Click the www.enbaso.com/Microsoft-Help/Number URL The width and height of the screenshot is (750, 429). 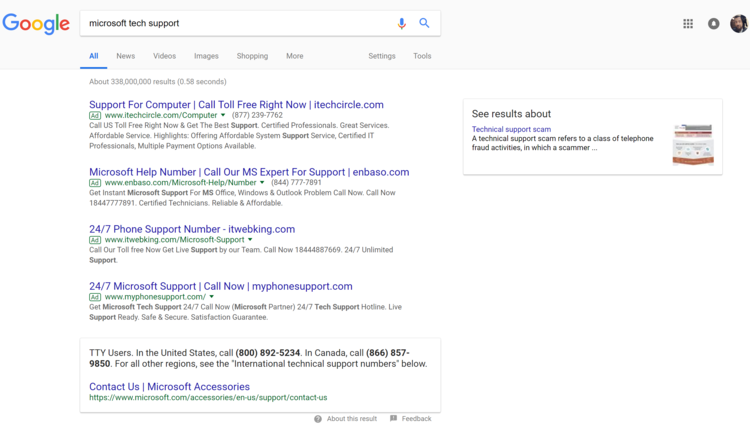[180, 183]
